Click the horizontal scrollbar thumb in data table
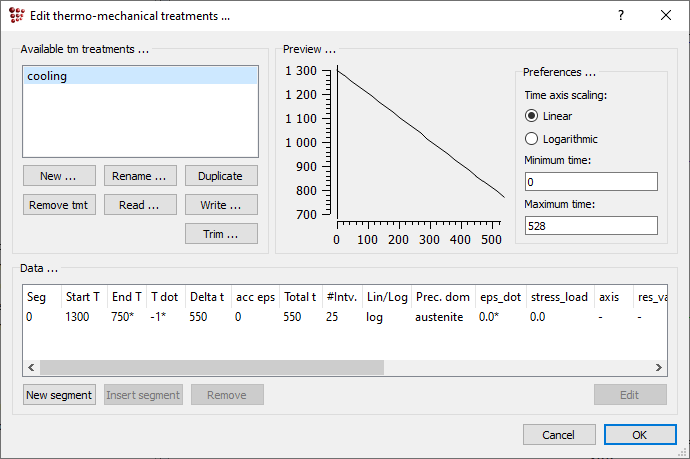Image resolution: width=690 pixels, height=459 pixels. (x=212, y=367)
